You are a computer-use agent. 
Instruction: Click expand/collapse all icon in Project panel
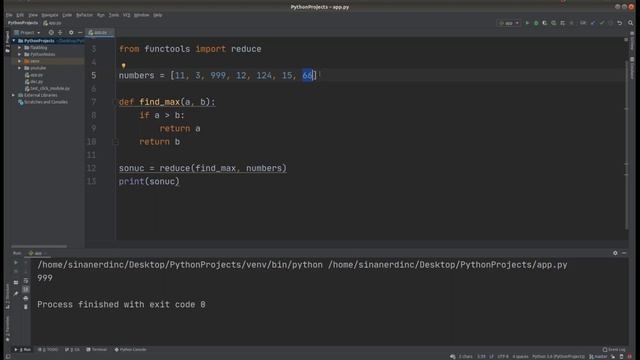60,33
